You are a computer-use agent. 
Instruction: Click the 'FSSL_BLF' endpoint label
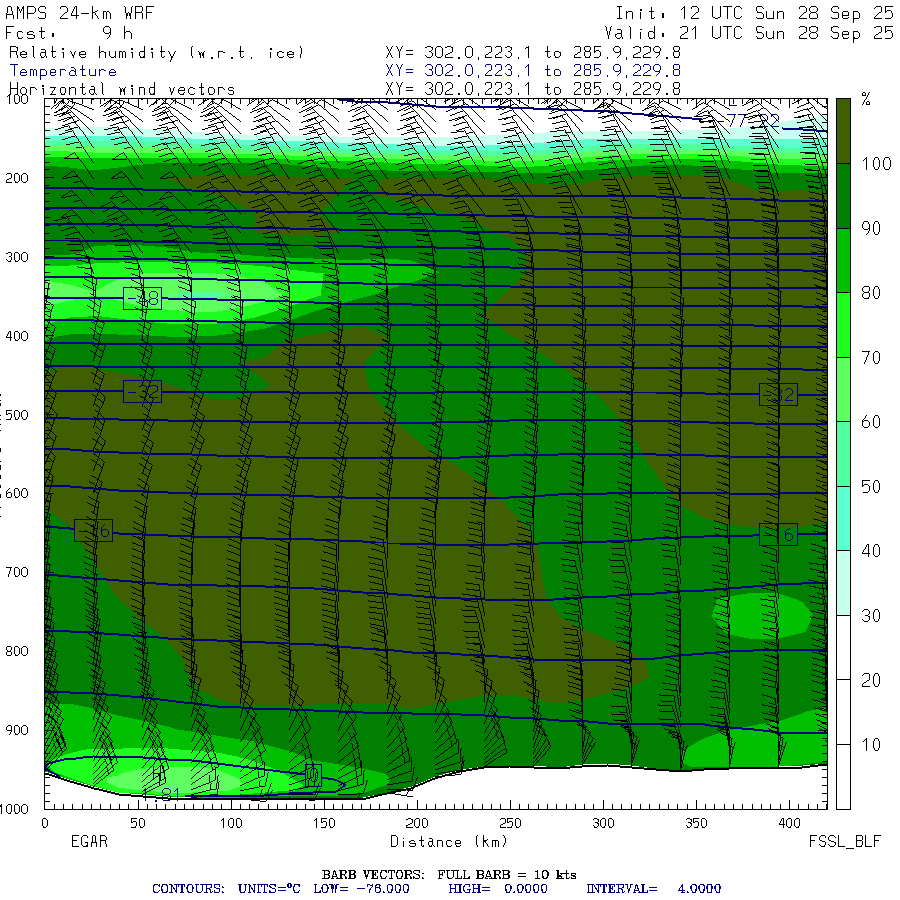point(844,841)
